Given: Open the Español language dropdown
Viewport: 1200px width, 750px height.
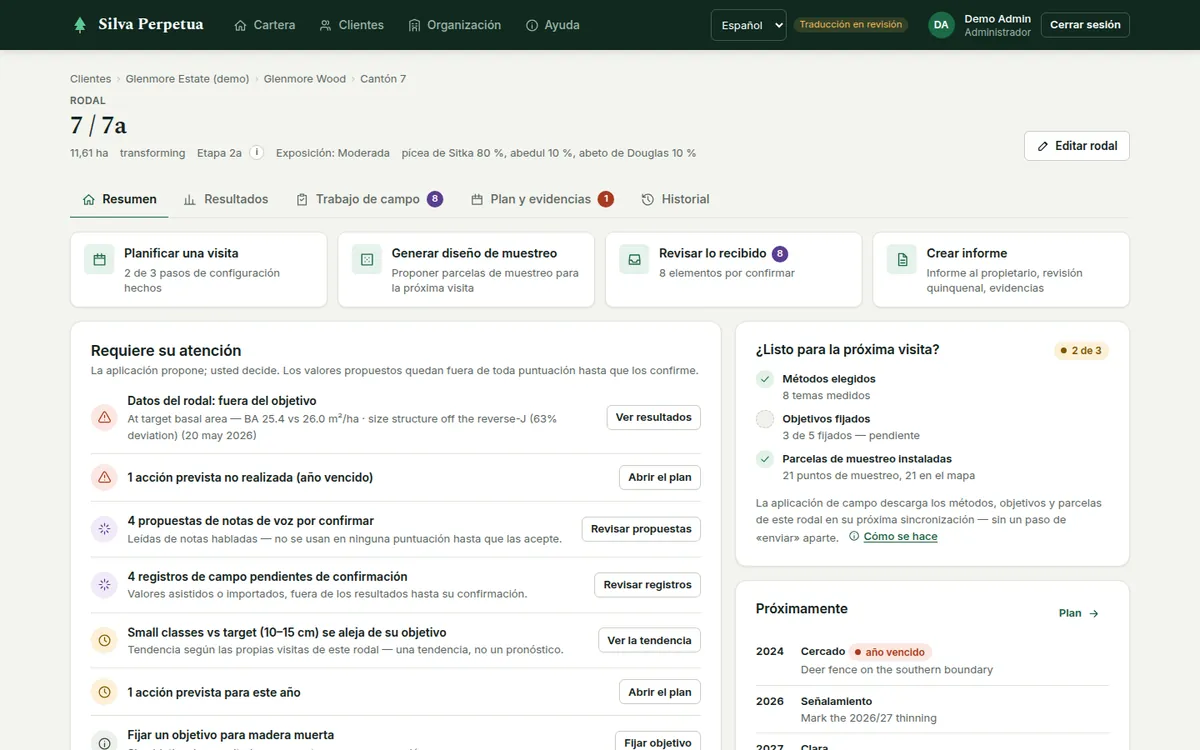Looking at the screenshot, I should (748, 25).
